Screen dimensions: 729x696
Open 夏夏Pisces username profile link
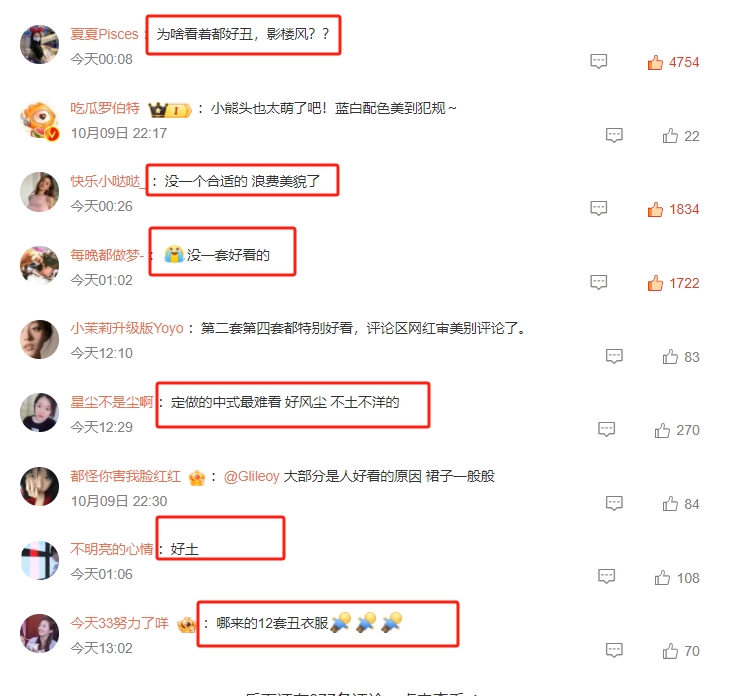click(105, 34)
